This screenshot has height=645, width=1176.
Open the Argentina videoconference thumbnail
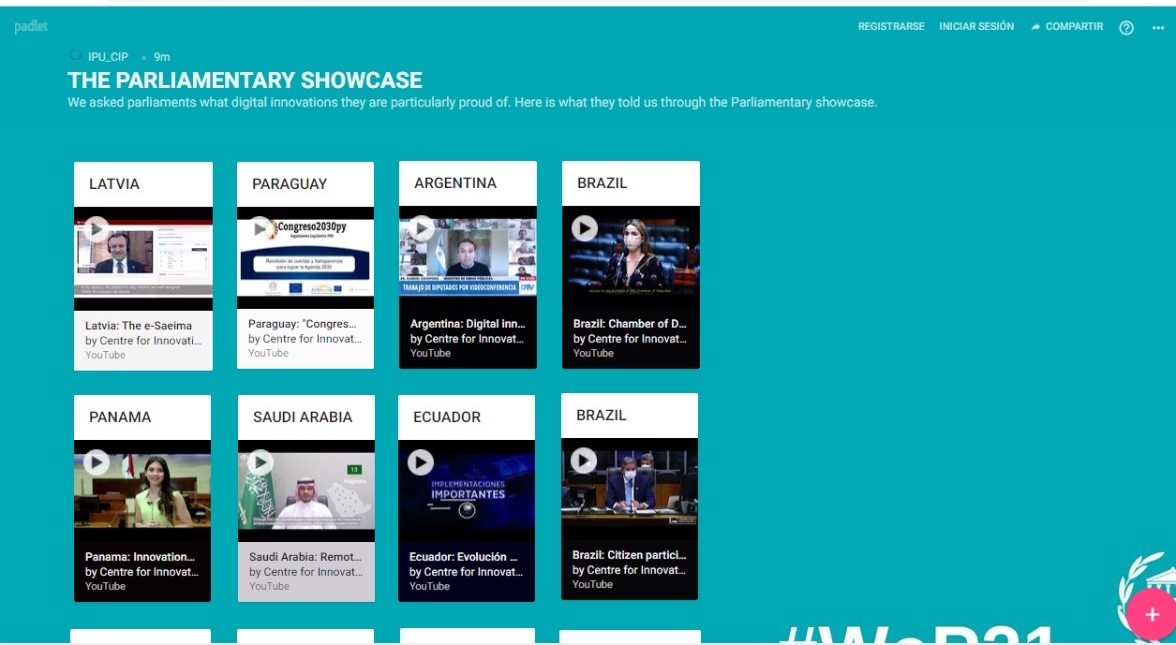[x=468, y=257]
